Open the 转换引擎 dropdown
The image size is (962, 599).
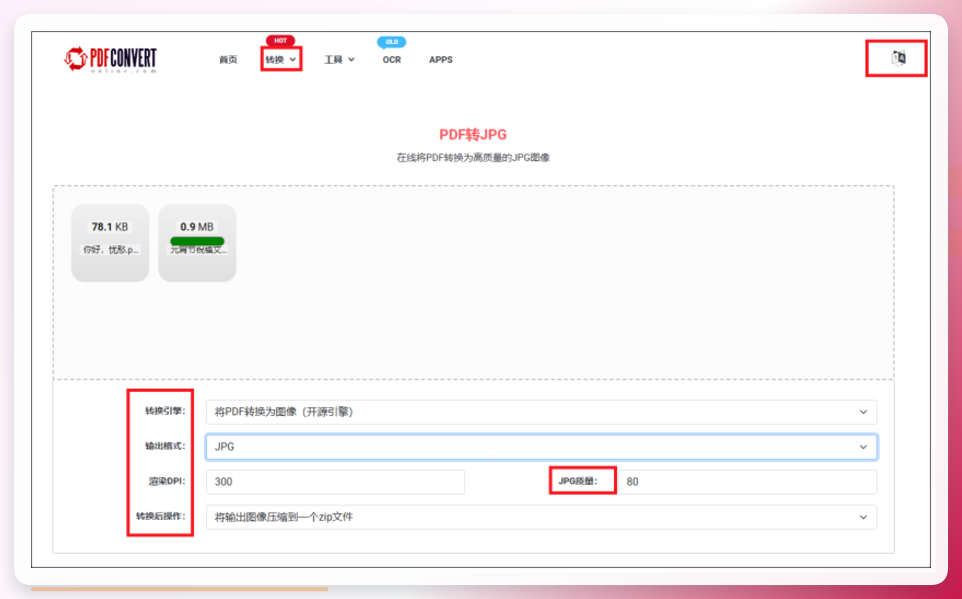pos(541,412)
